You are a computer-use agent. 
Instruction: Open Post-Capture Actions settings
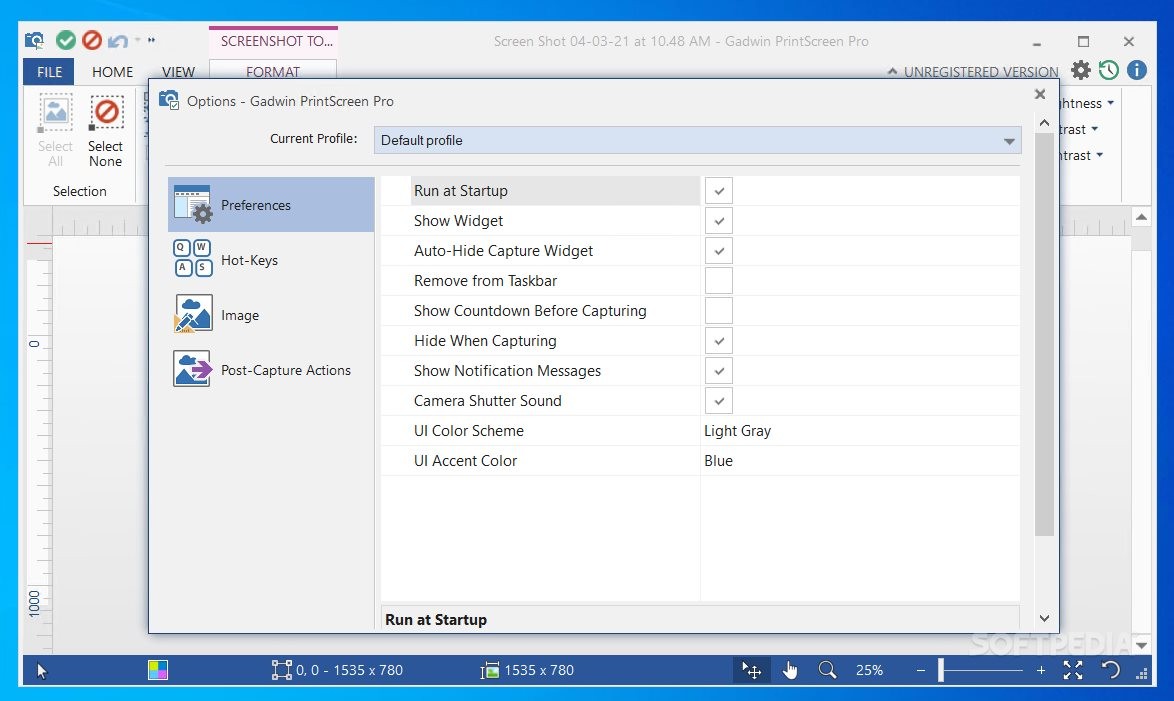tap(190, 367)
